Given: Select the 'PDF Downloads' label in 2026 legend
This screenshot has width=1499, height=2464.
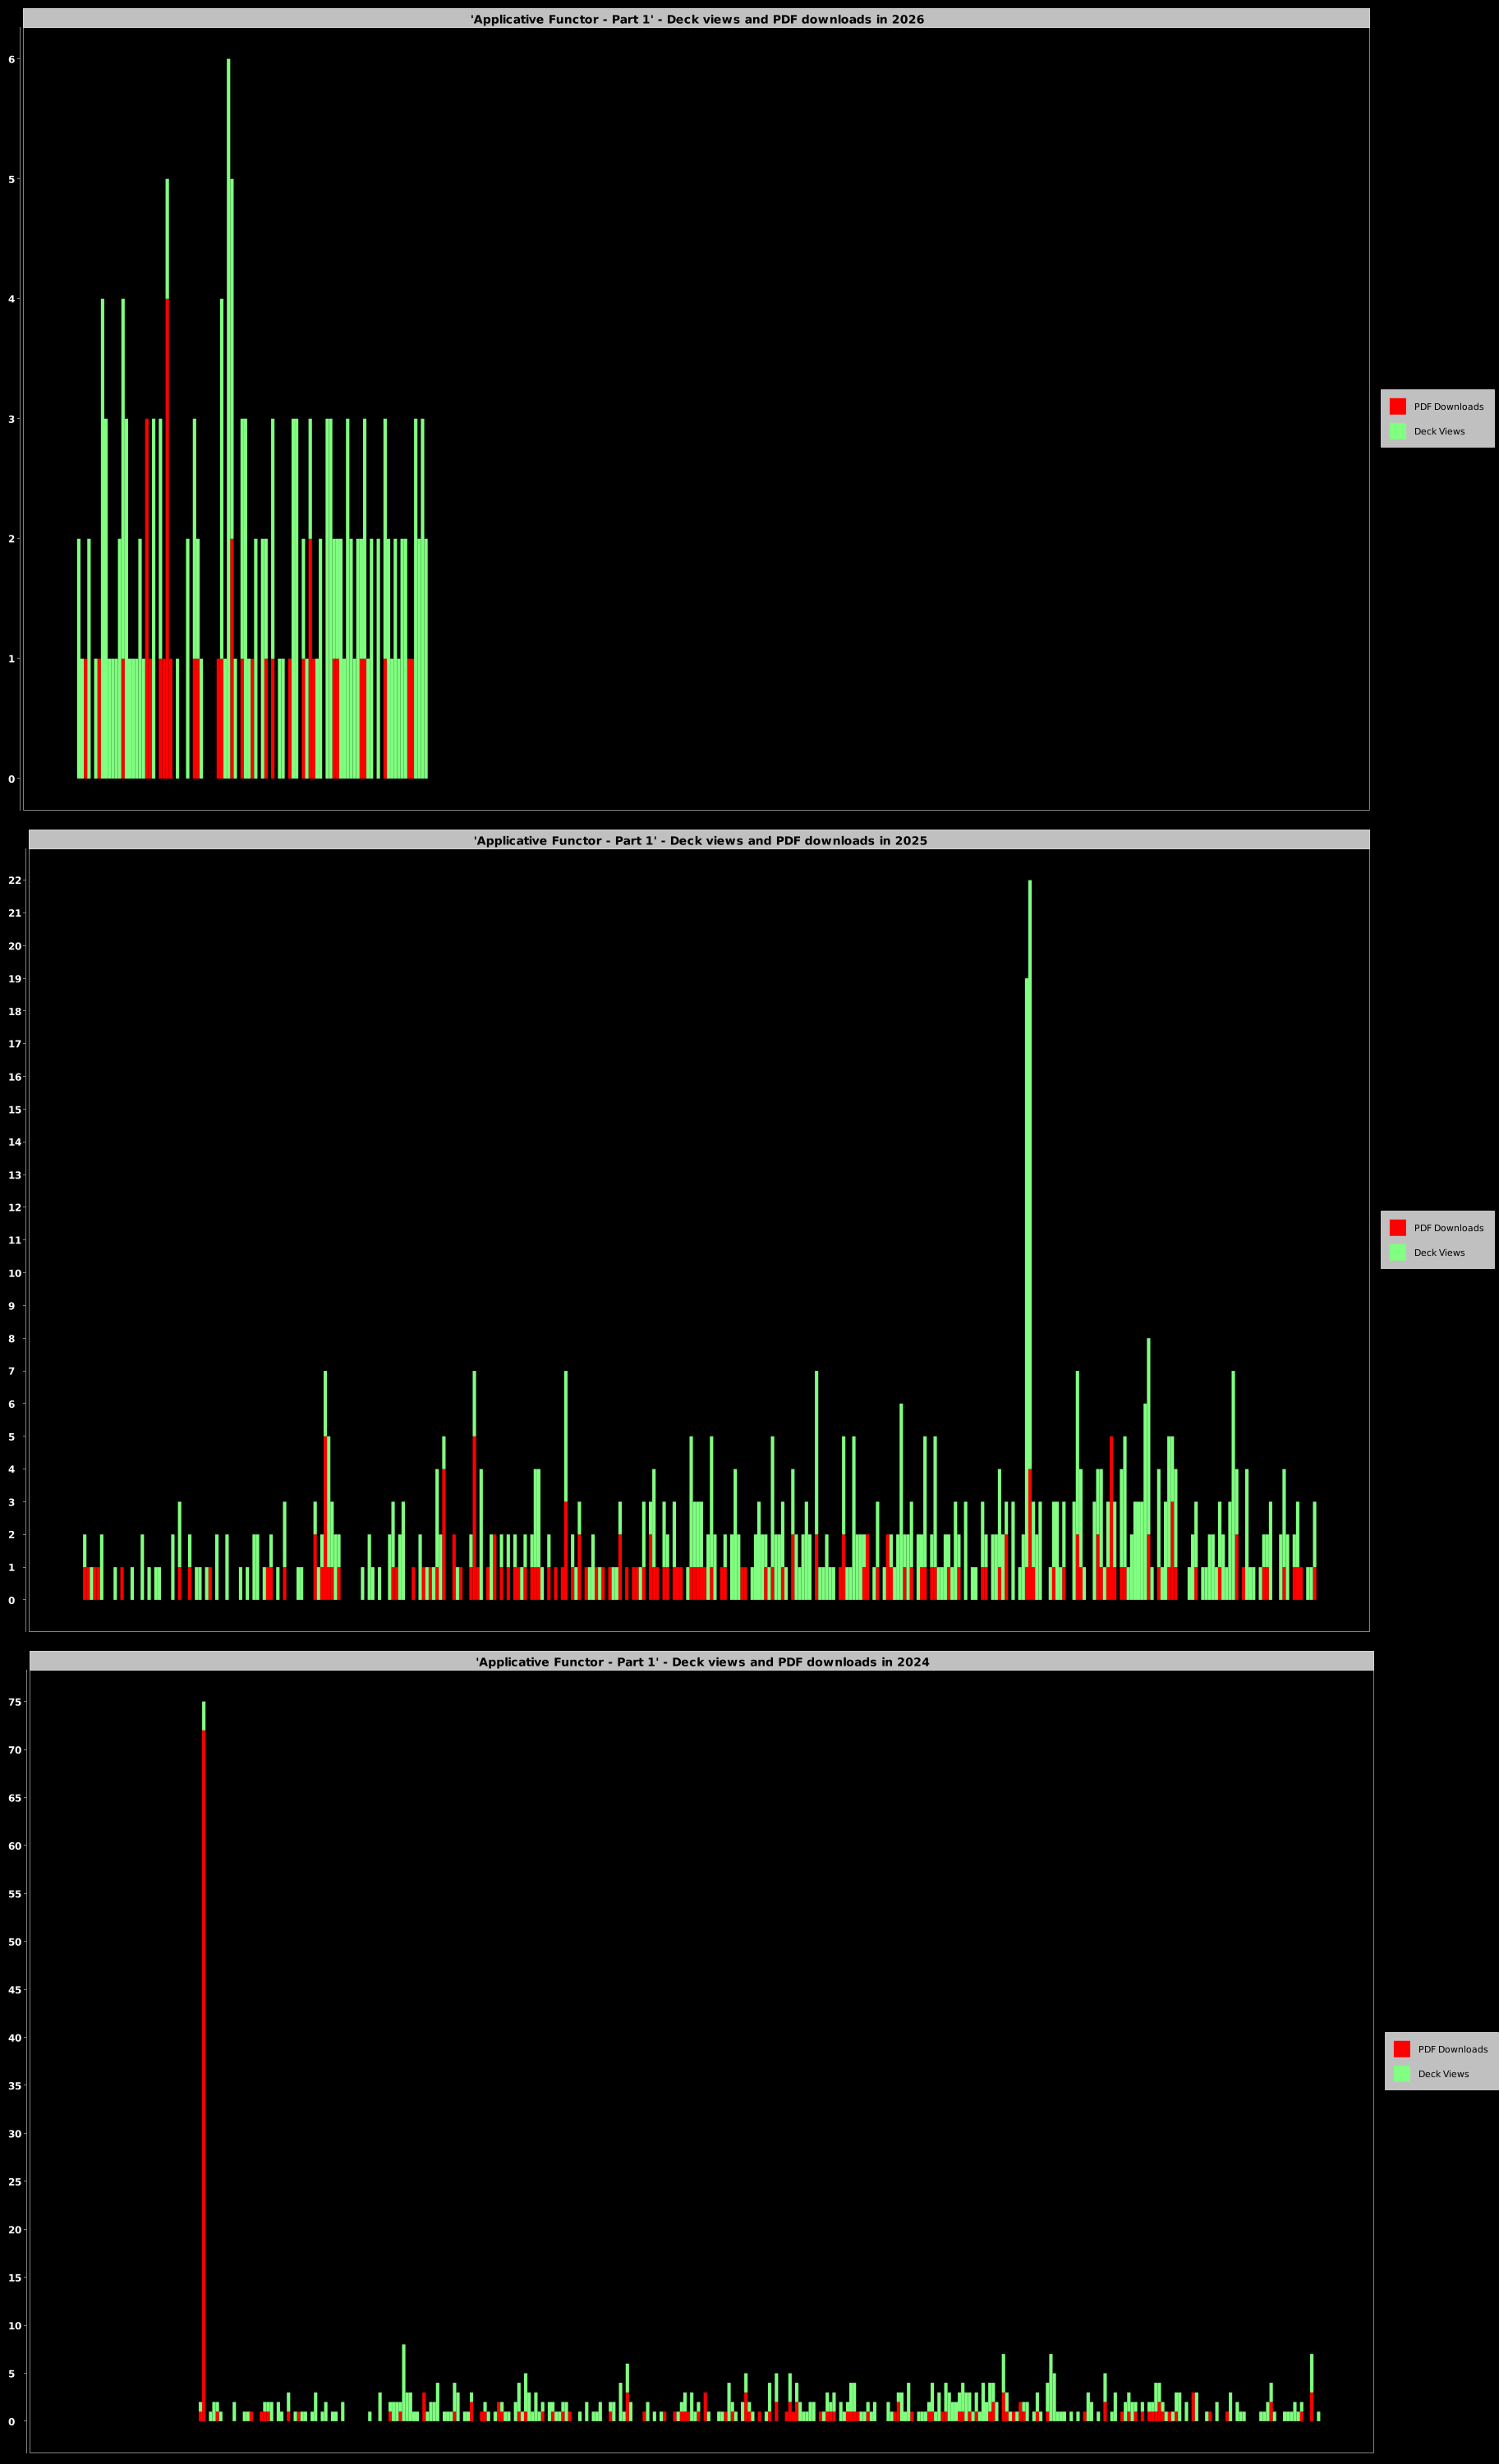Looking at the screenshot, I should click(x=1448, y=407).
